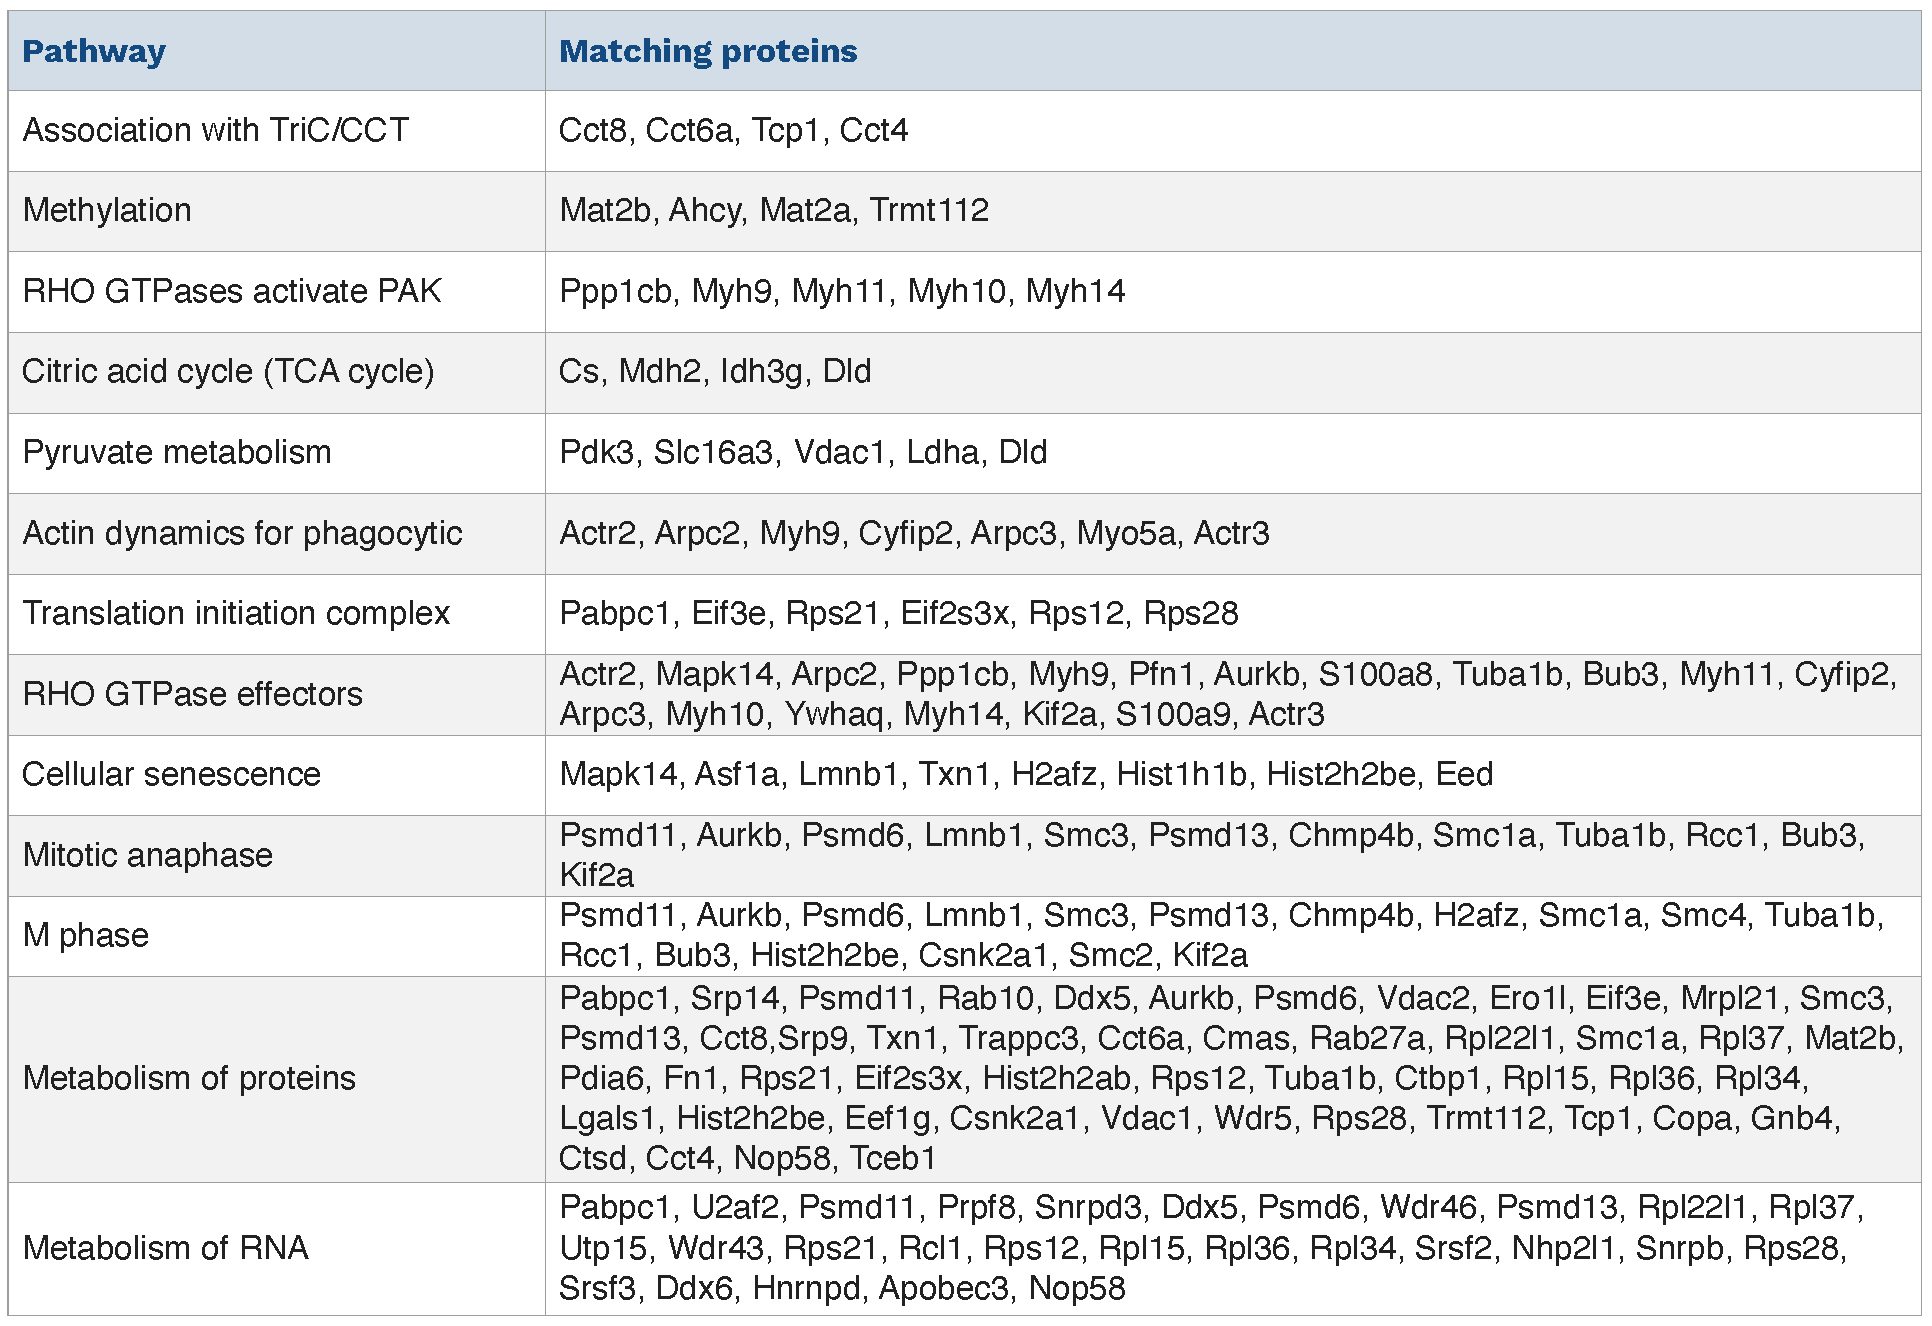Click the RHO GTPases activate PAK row
Viewport: 1932px width, 1326px height.
[232, 291]
